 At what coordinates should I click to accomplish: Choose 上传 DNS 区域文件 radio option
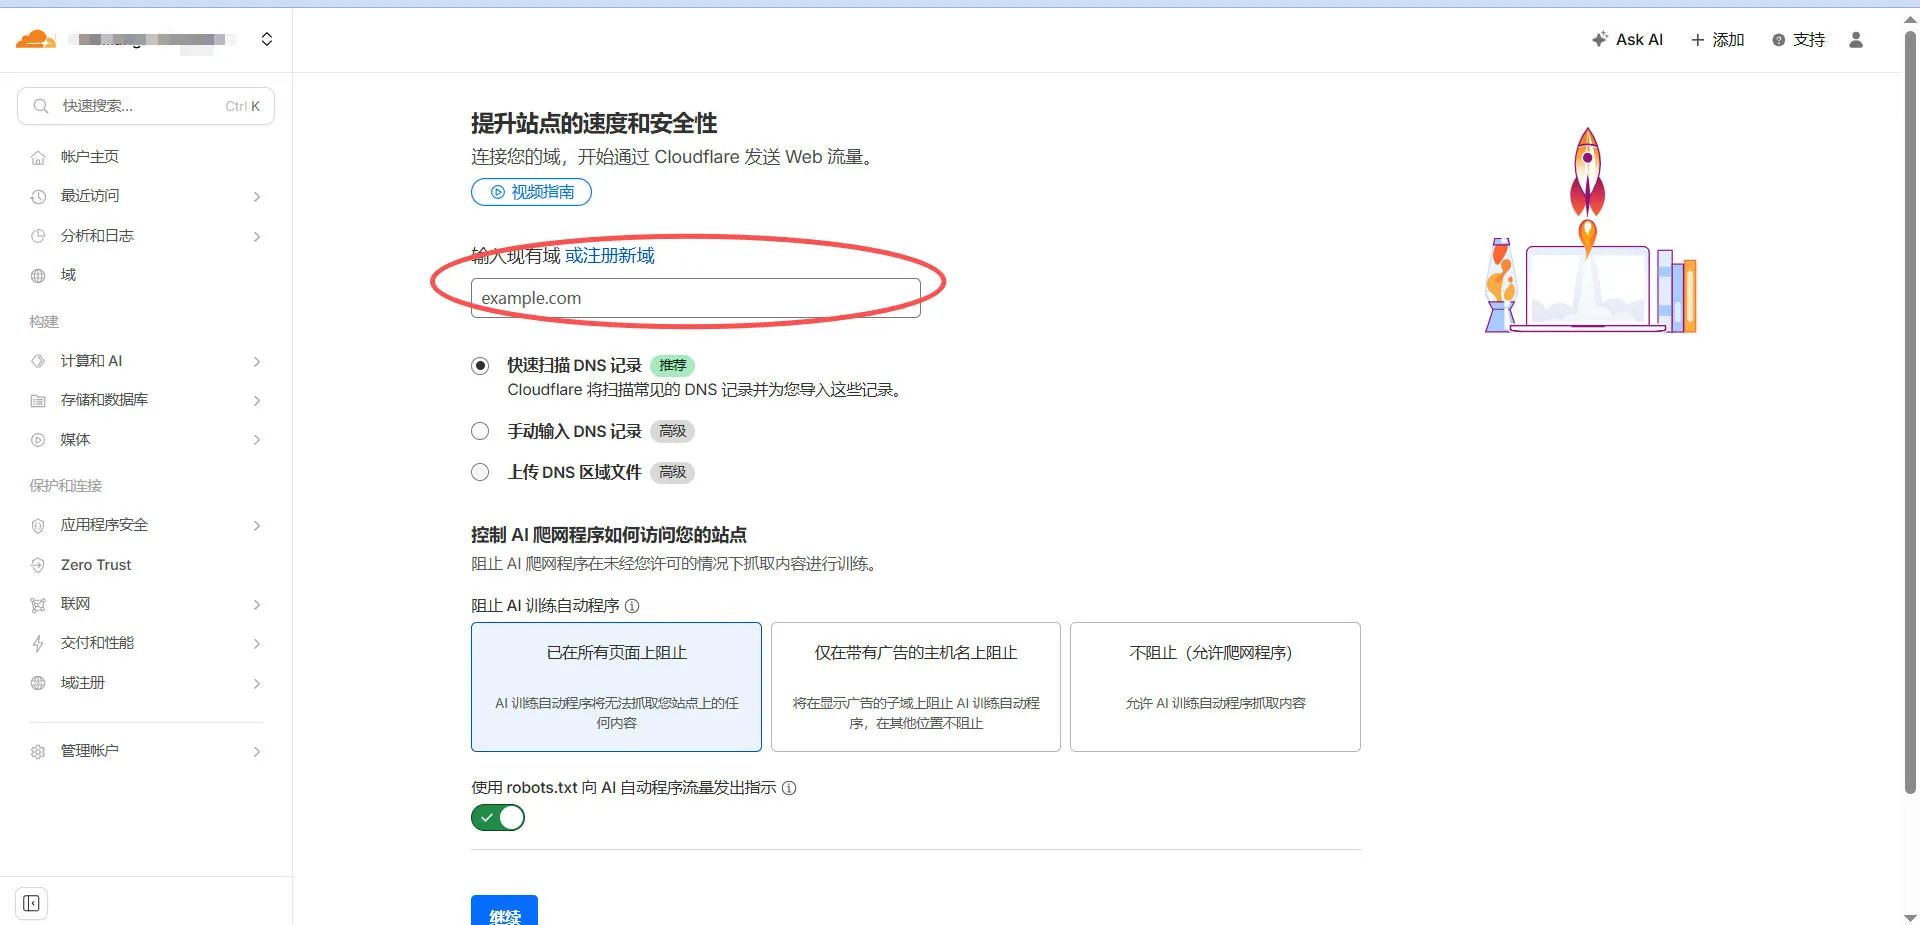(480, 472)
